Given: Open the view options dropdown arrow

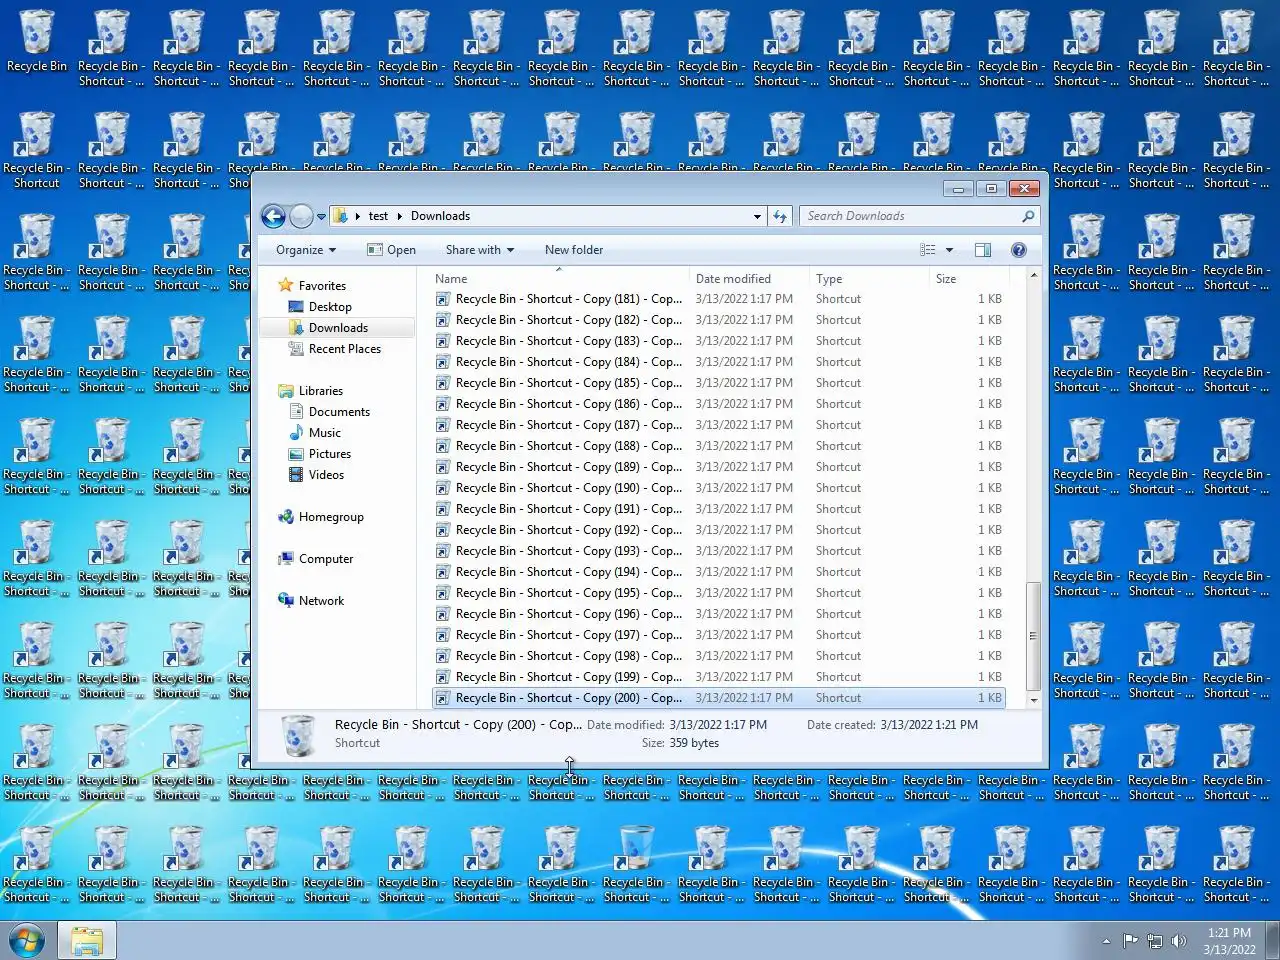Looking at the screenshot, I should pyautogui.click(x=949, y=250).
